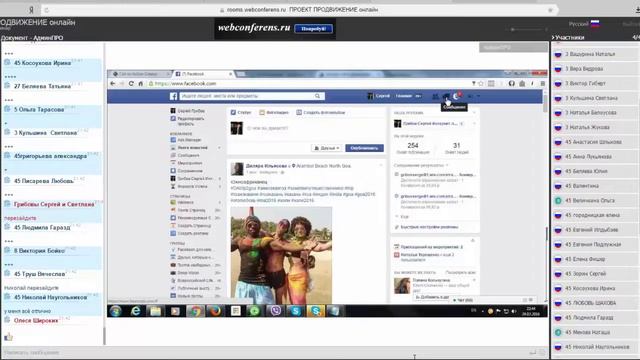Open Events in left sidebar

(x=187, y=163)
